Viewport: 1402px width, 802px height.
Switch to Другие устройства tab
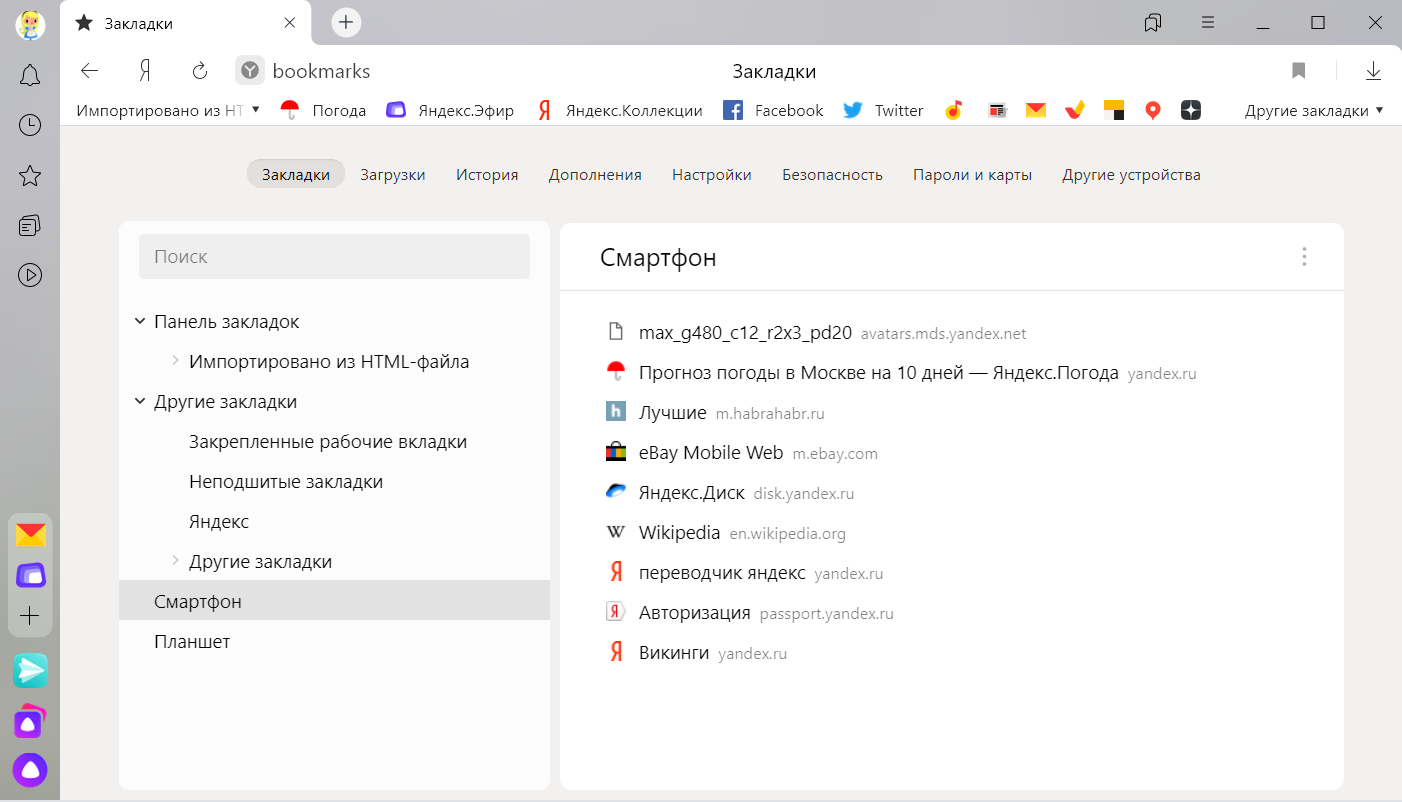pyautogui.click(x=1131, y=174)
